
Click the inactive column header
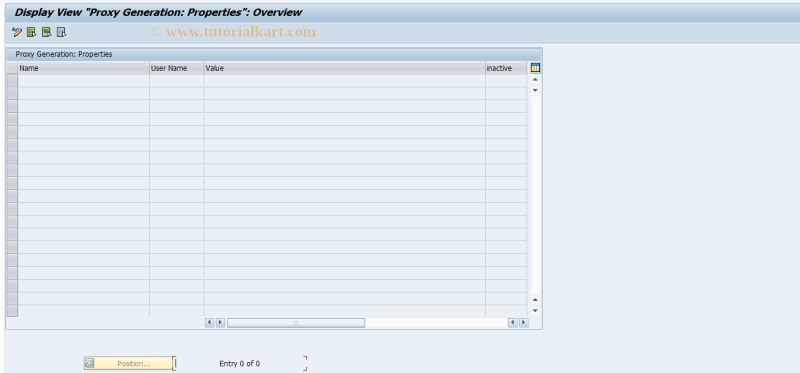point(506,68)
